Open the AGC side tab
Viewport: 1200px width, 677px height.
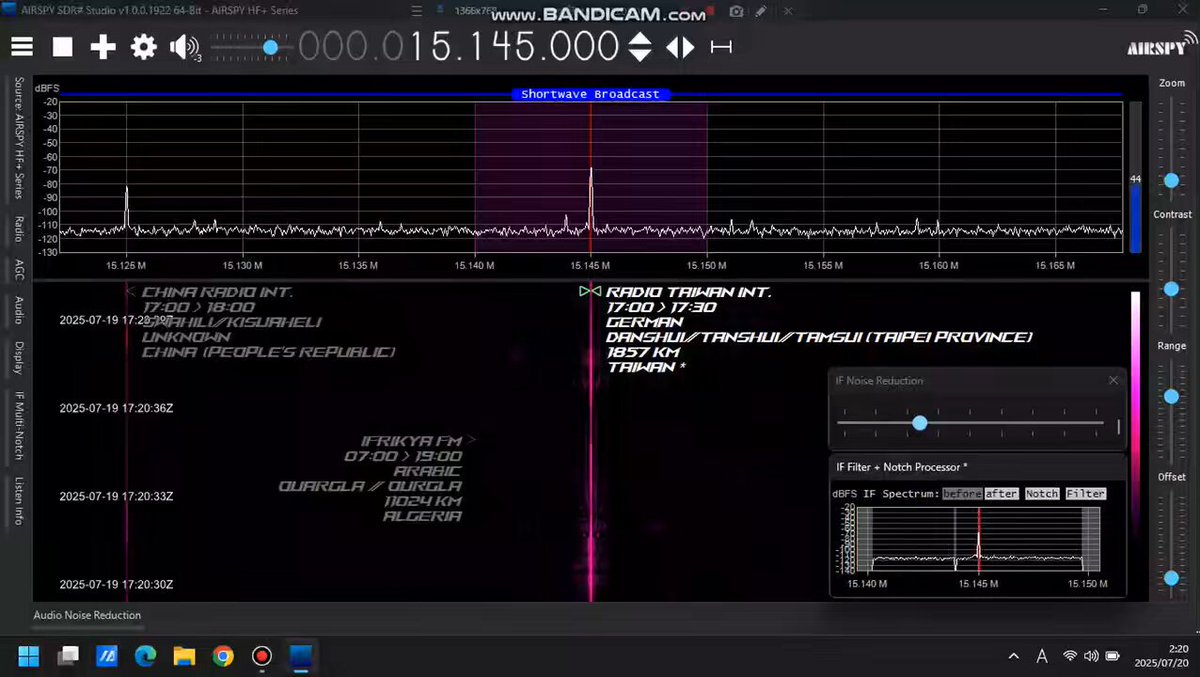(x=18, y=270)
